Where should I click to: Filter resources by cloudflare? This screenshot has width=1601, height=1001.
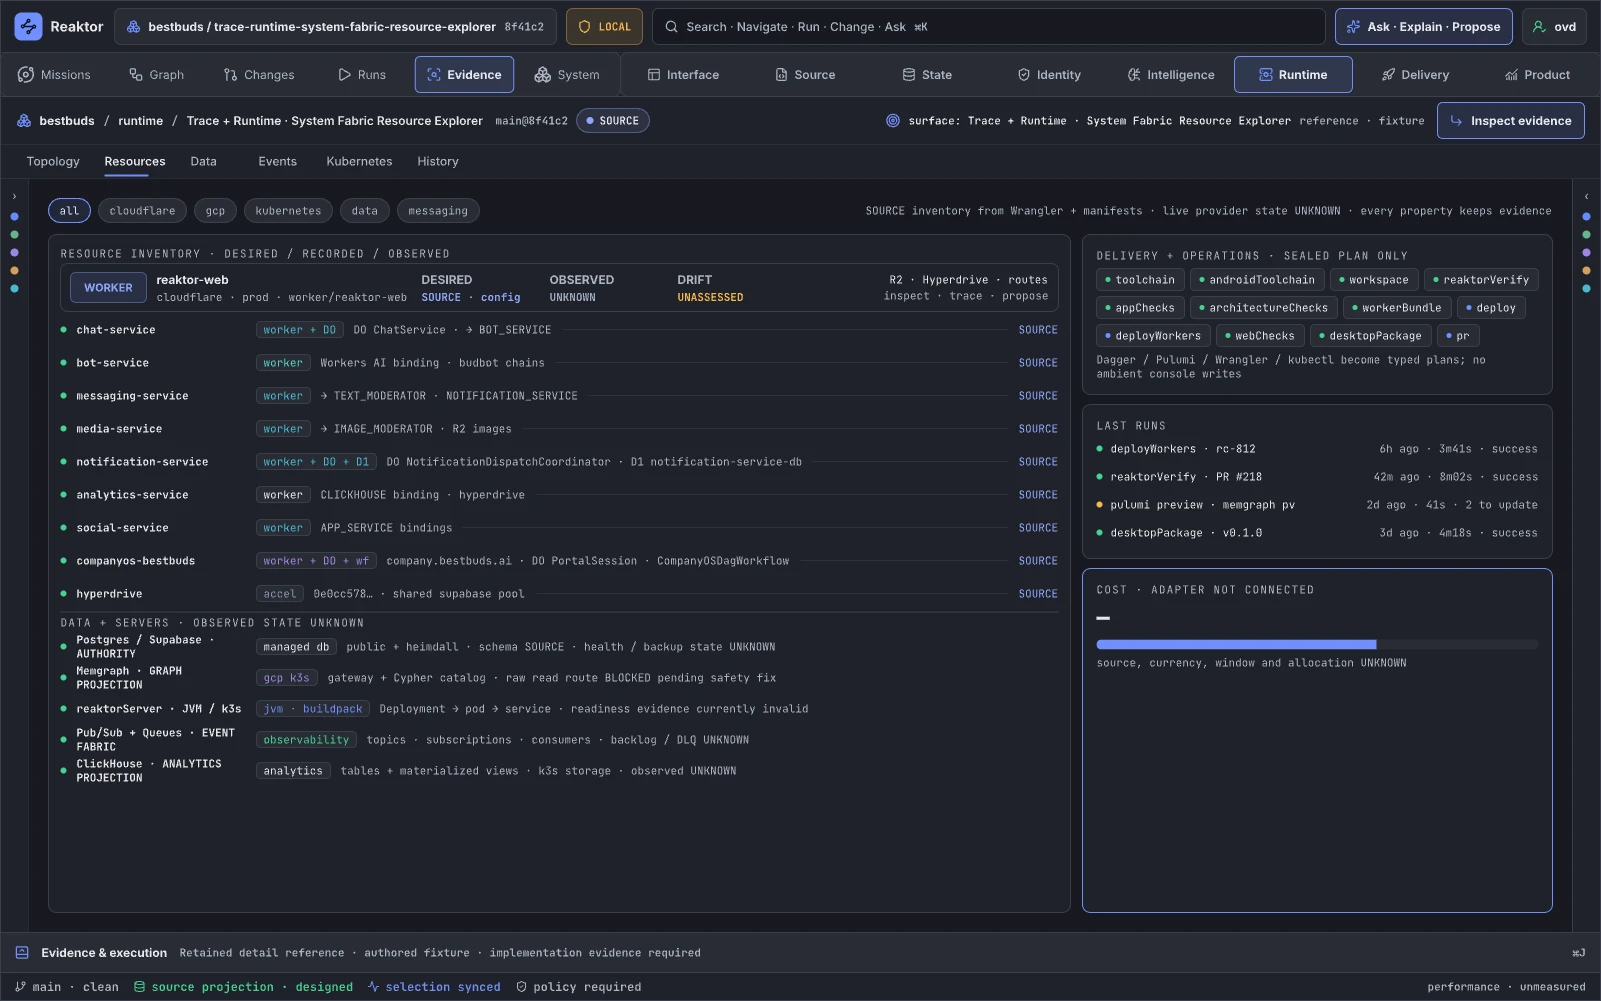[x=142, y=211]
